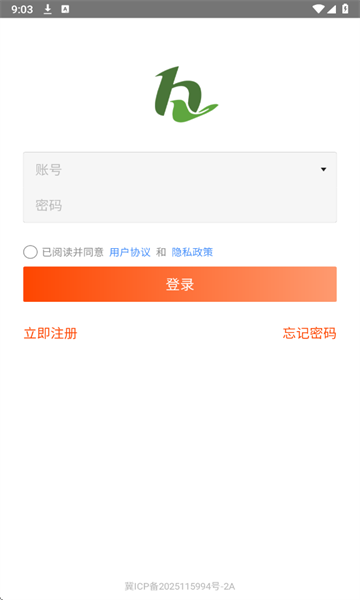This screenshot has height=600, width=360.
Task: Select 立即注册 to register now
Action: [x=50, y=333]
